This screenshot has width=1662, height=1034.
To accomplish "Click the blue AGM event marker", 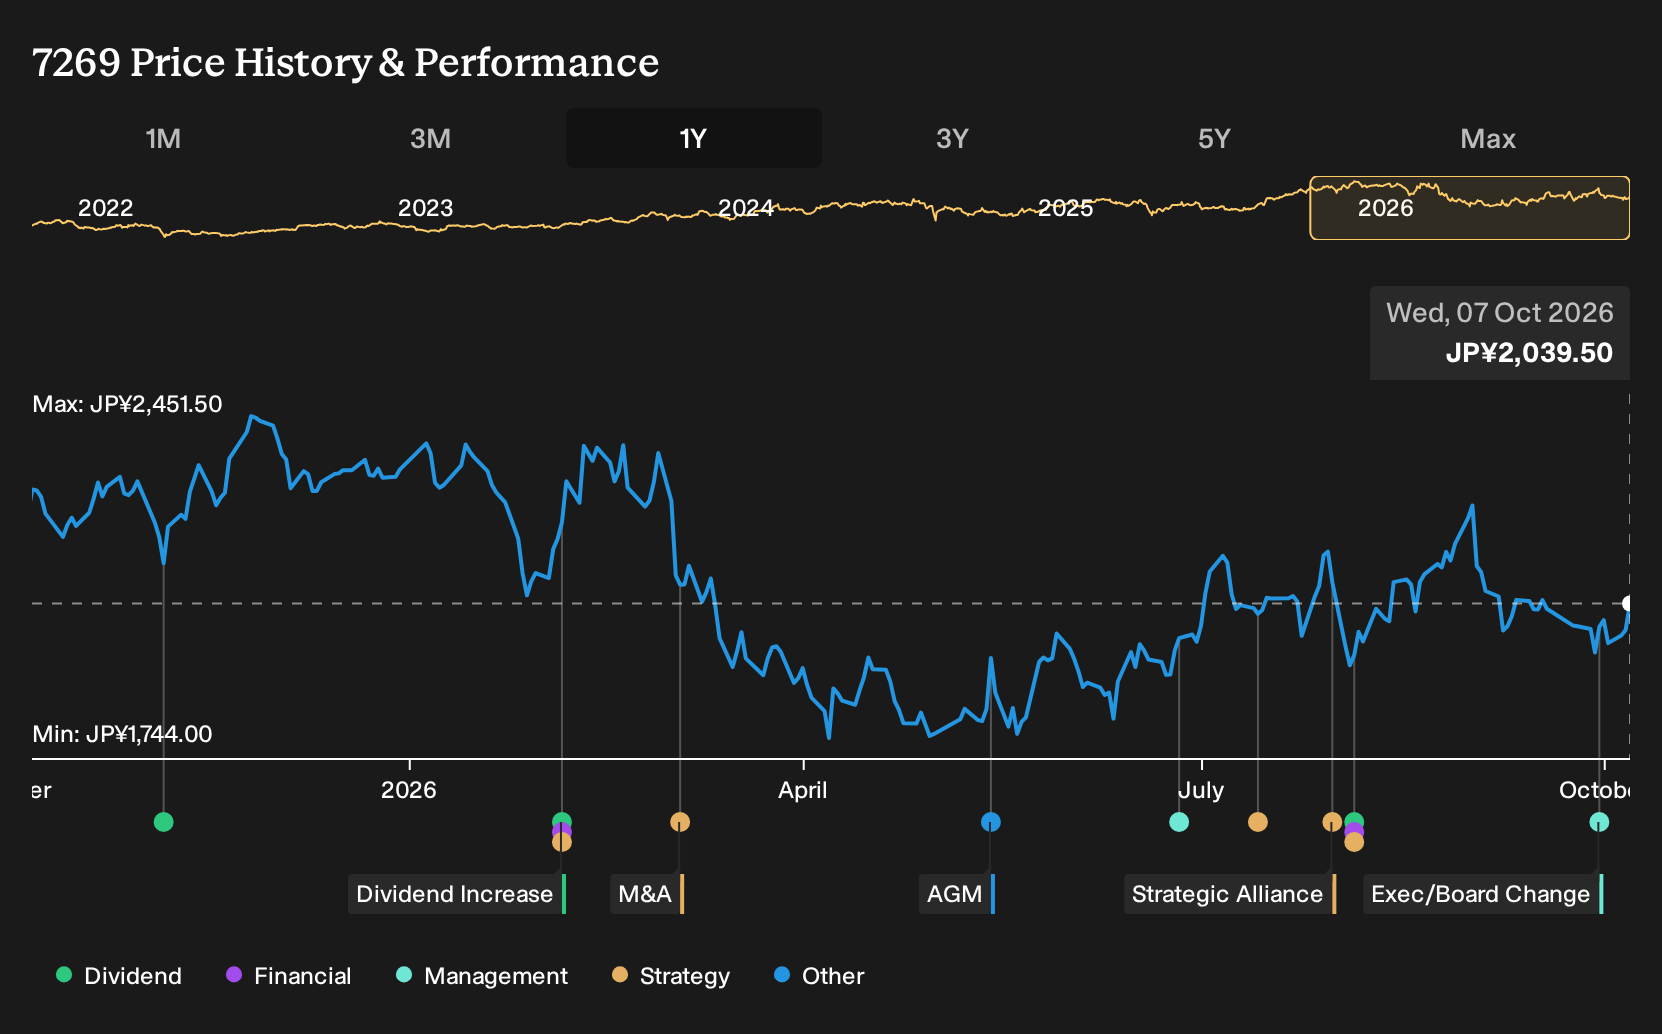I will pyautogui.click(x=991, y=822).
